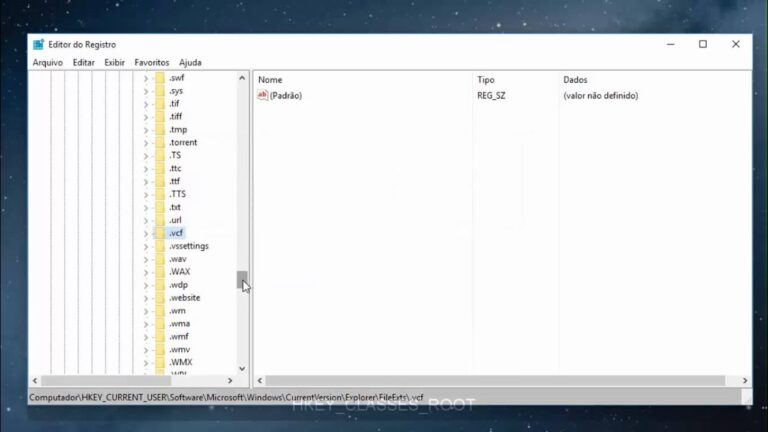Click the .sys folder icon
Screen dimensions: 768x432
tap(160, 91)
